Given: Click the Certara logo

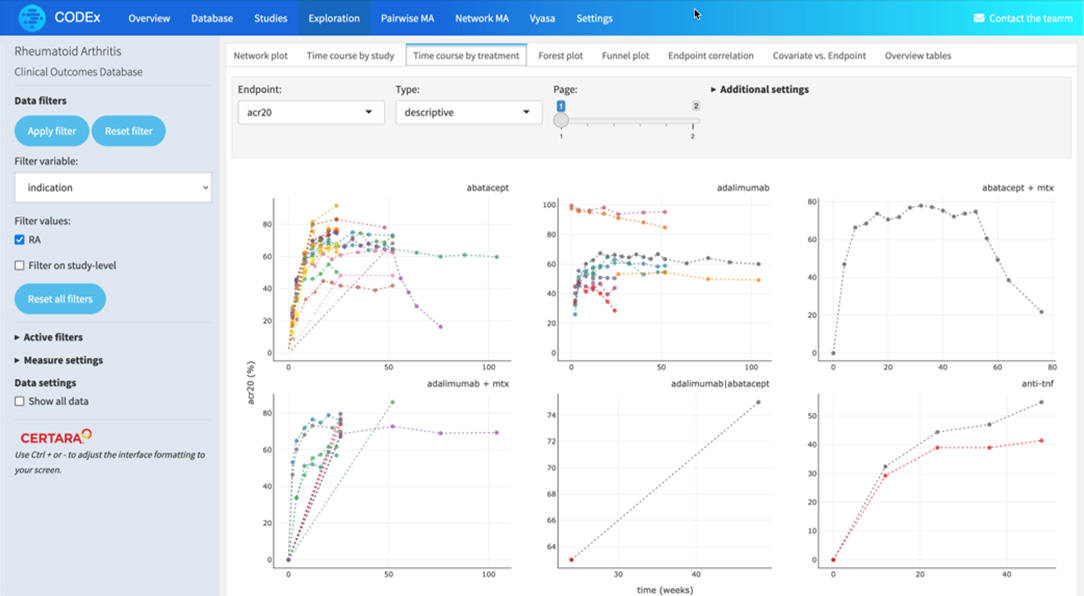Looking at the screenshot, I should point(56,436).
